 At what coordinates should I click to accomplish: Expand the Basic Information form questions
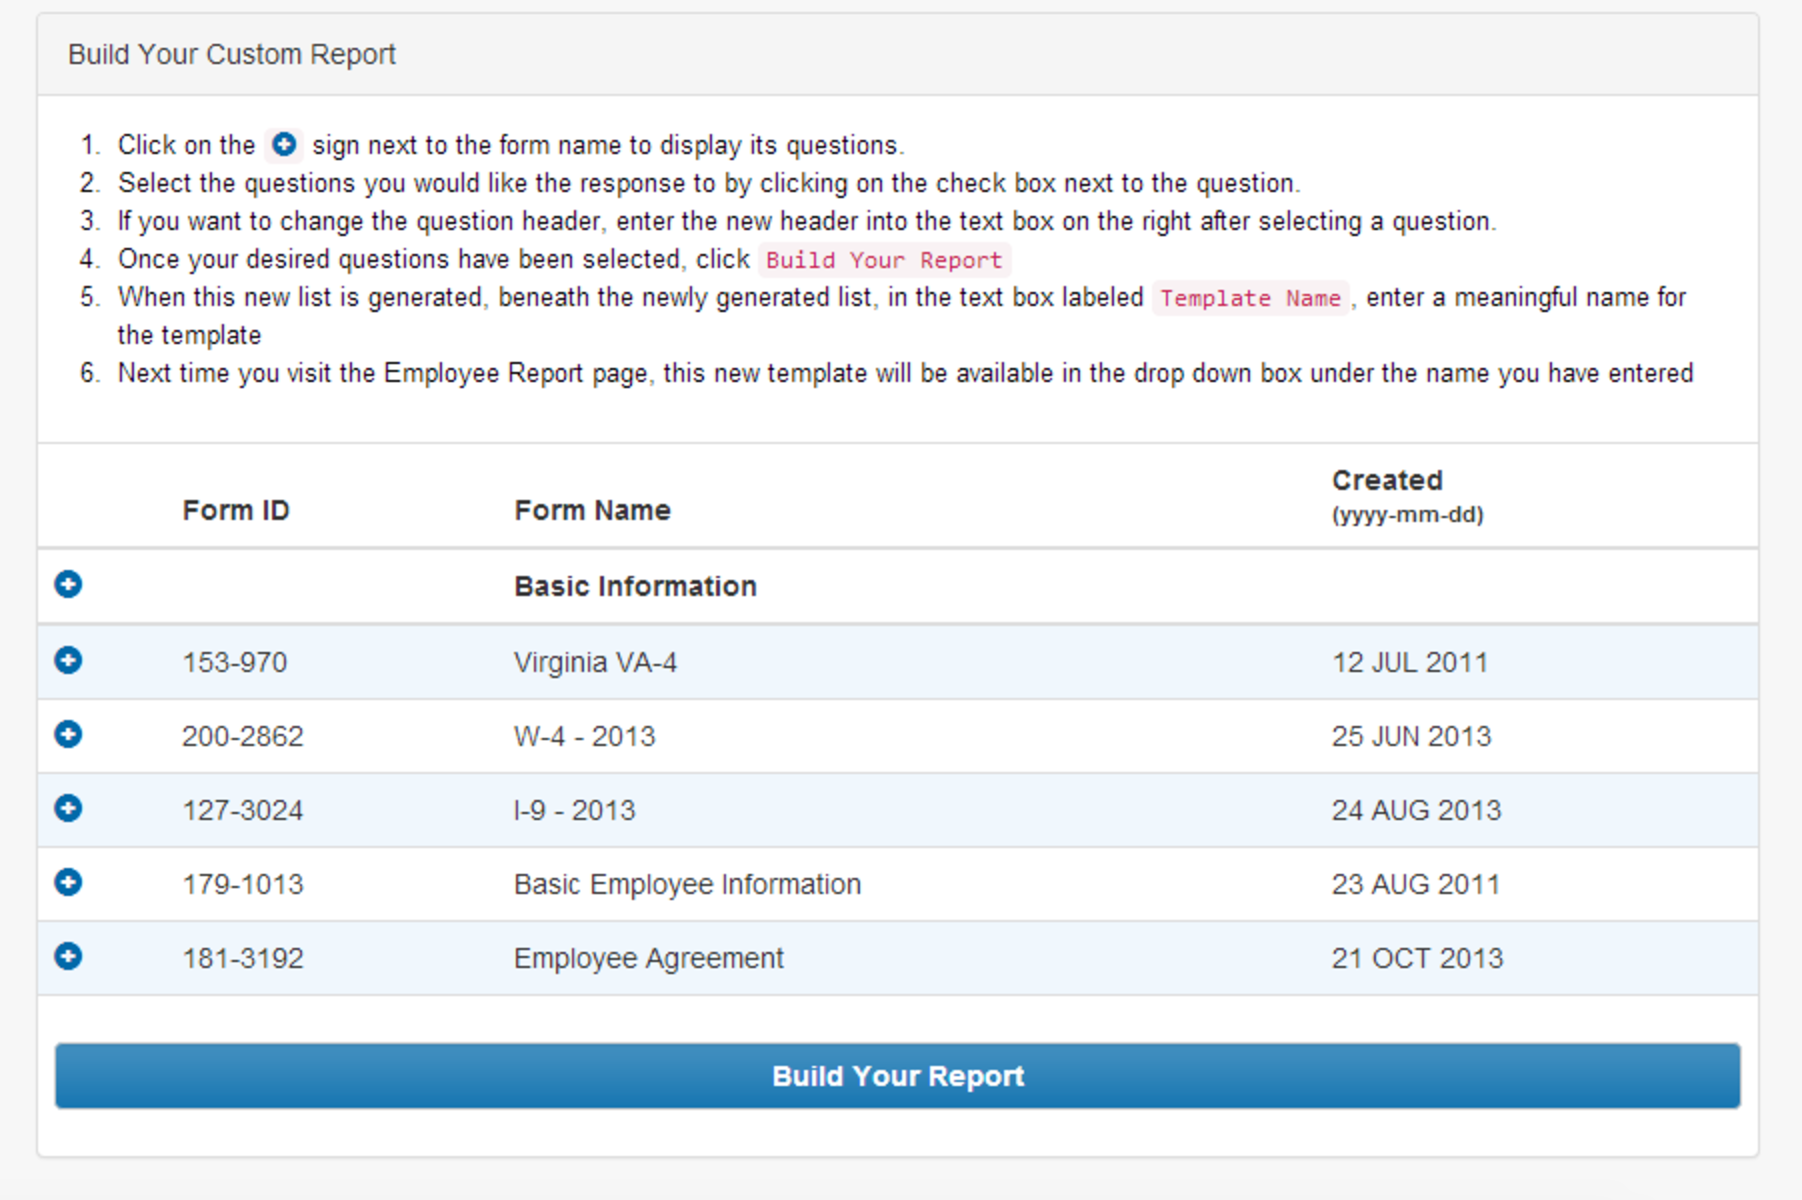[x=68, y=585]
